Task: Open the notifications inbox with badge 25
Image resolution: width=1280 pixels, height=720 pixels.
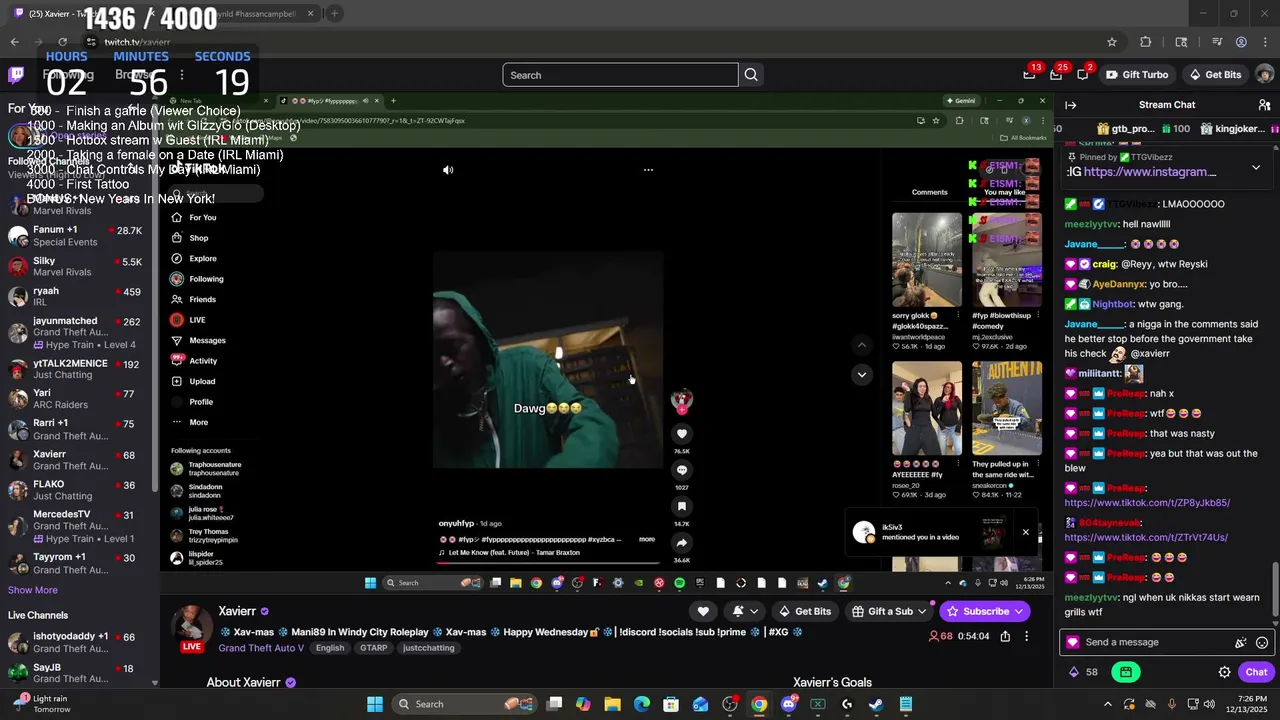Action: 1056,75
